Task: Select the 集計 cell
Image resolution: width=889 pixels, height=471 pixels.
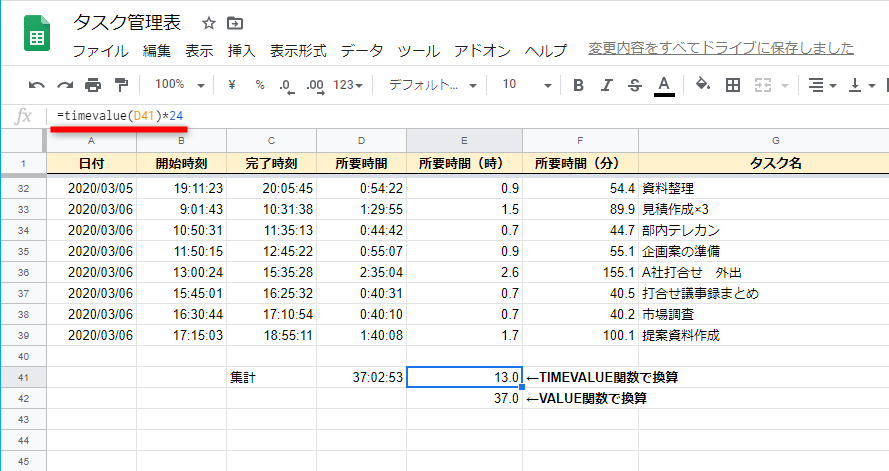Action: [x=272, y=377]
